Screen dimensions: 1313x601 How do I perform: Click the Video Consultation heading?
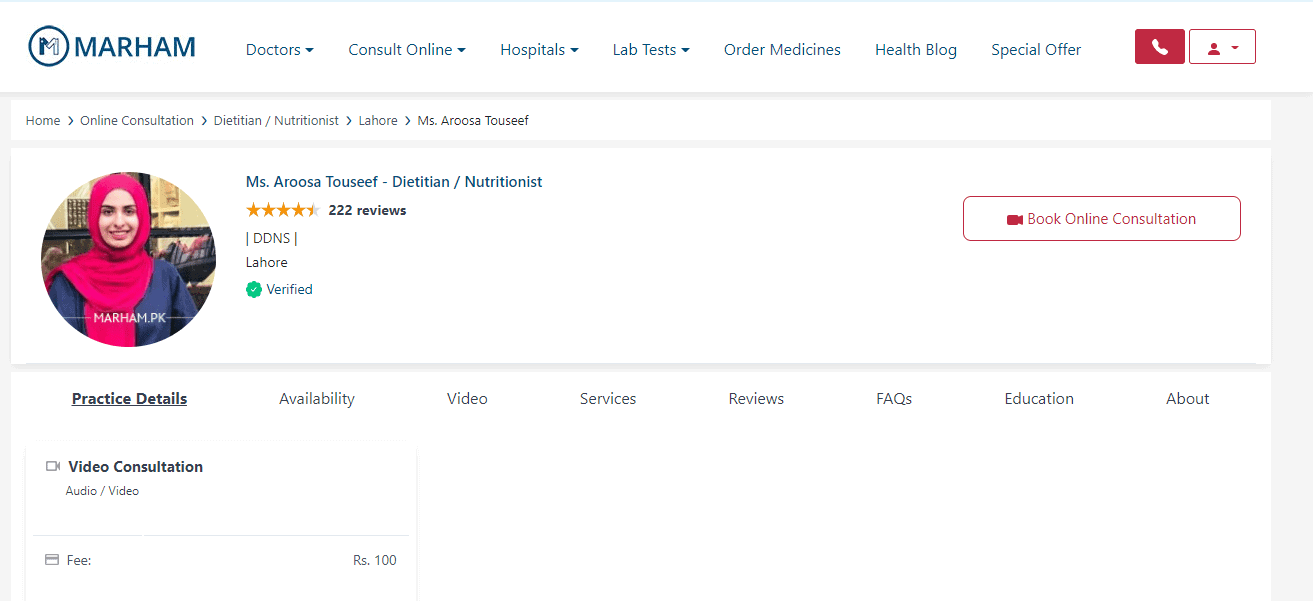pos(136,467)
